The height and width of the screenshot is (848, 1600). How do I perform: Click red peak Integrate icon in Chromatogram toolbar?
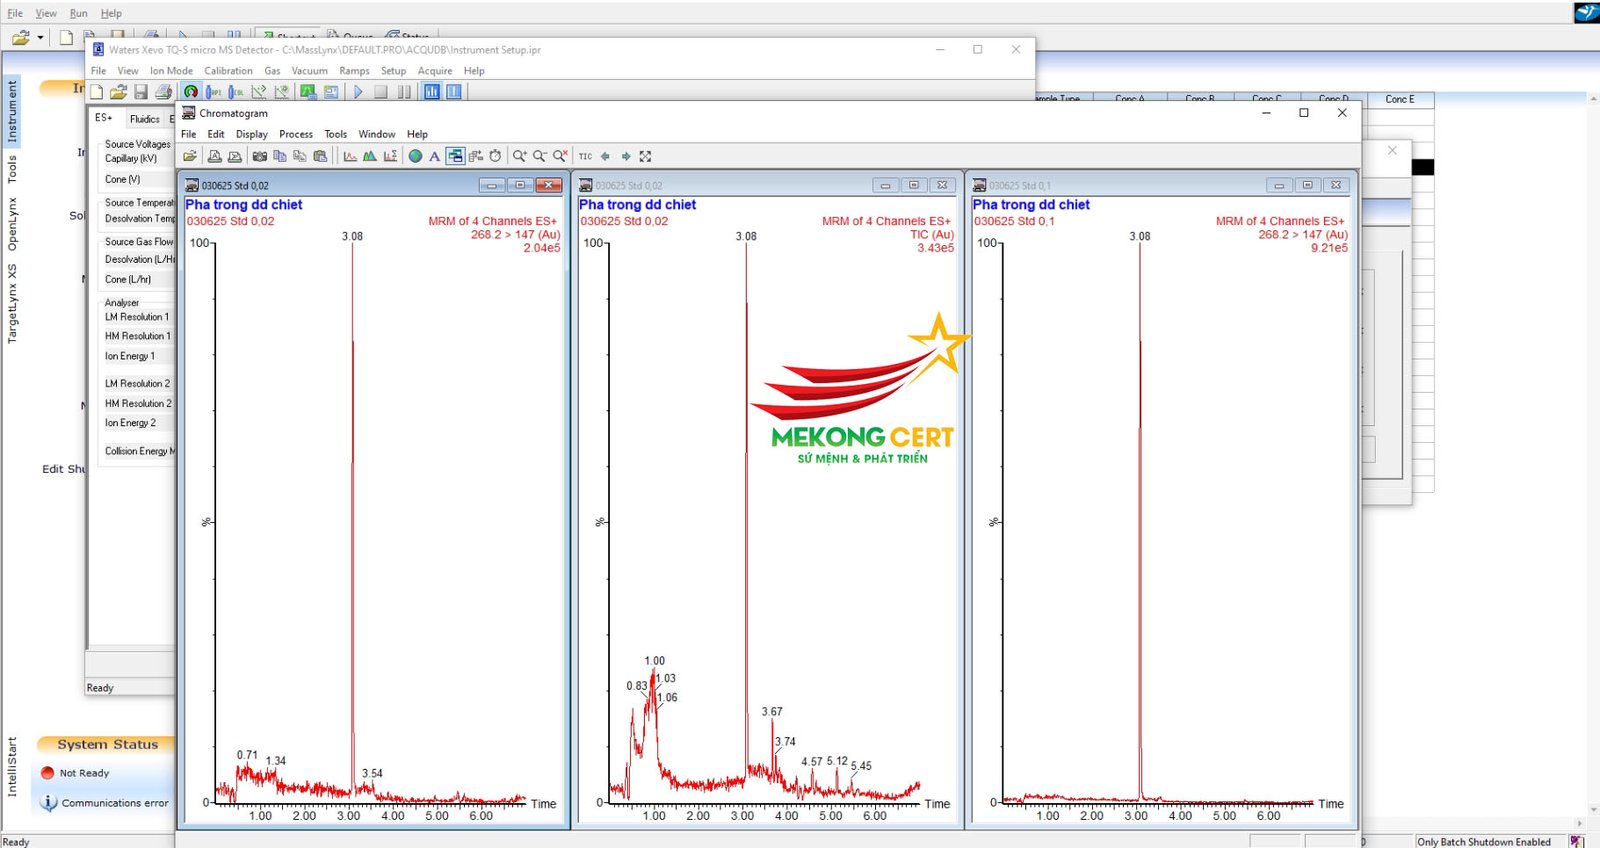click(350, 156)
